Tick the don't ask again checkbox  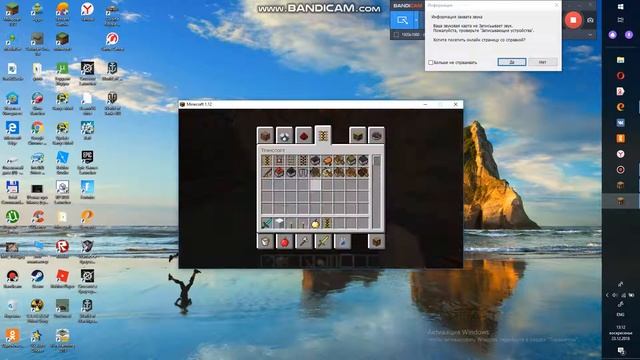tap(431, 62)
